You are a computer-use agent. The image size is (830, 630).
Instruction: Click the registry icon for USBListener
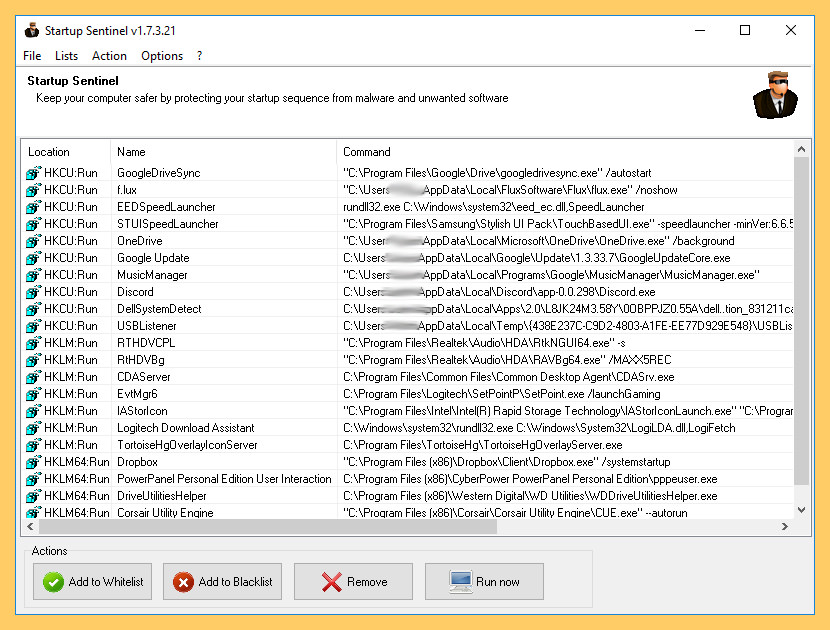coord(33,326)
